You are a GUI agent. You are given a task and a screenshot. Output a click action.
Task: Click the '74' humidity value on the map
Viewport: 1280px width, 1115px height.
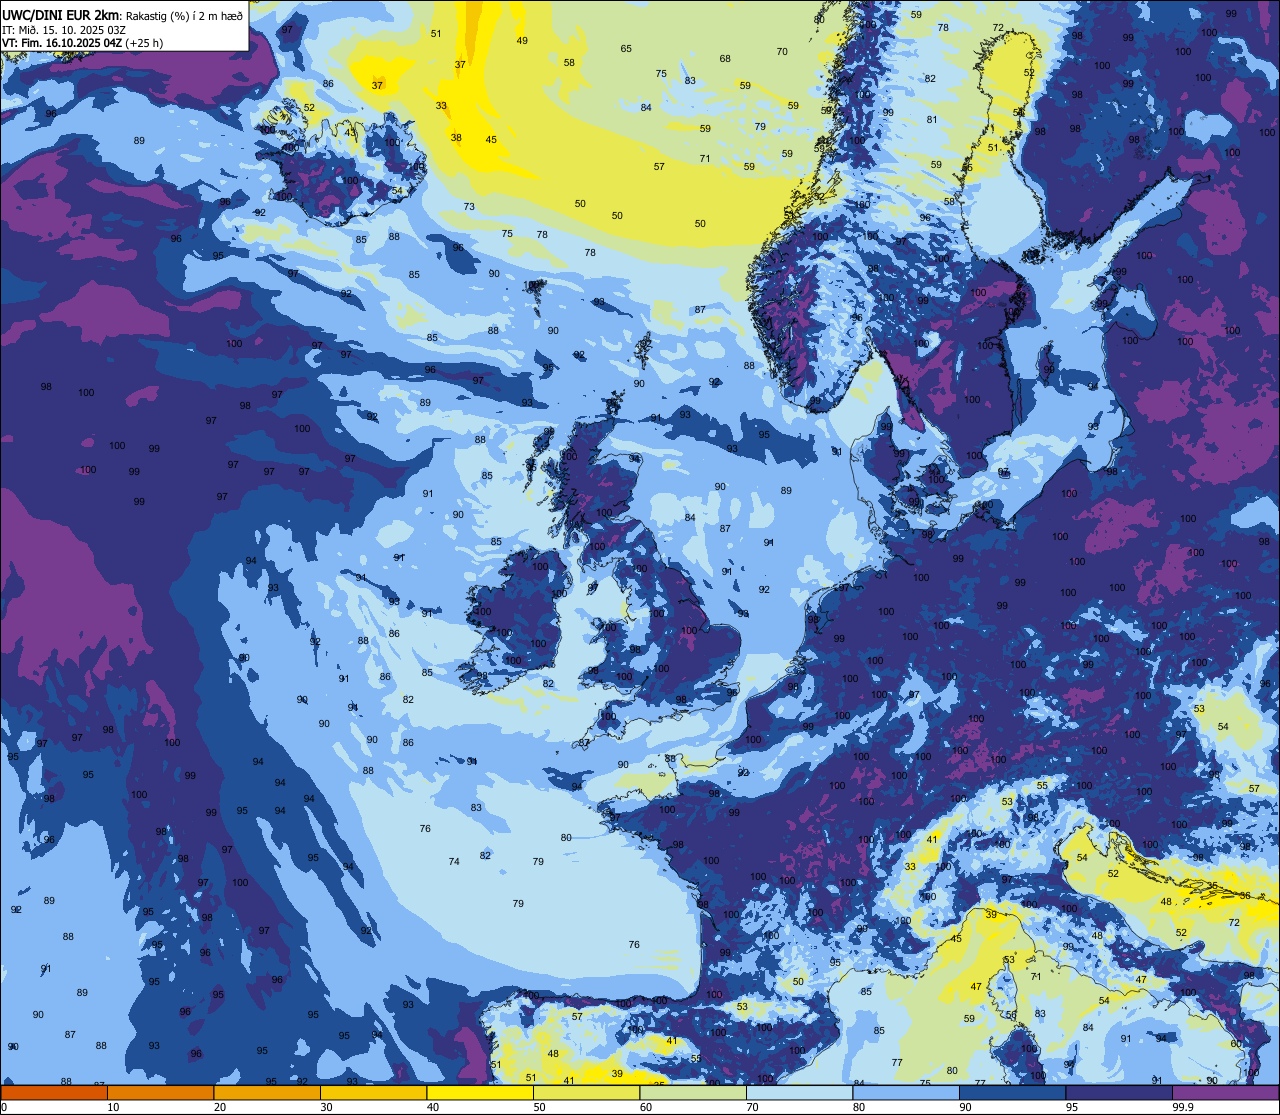pyautogui.click(x=454, y=862)
